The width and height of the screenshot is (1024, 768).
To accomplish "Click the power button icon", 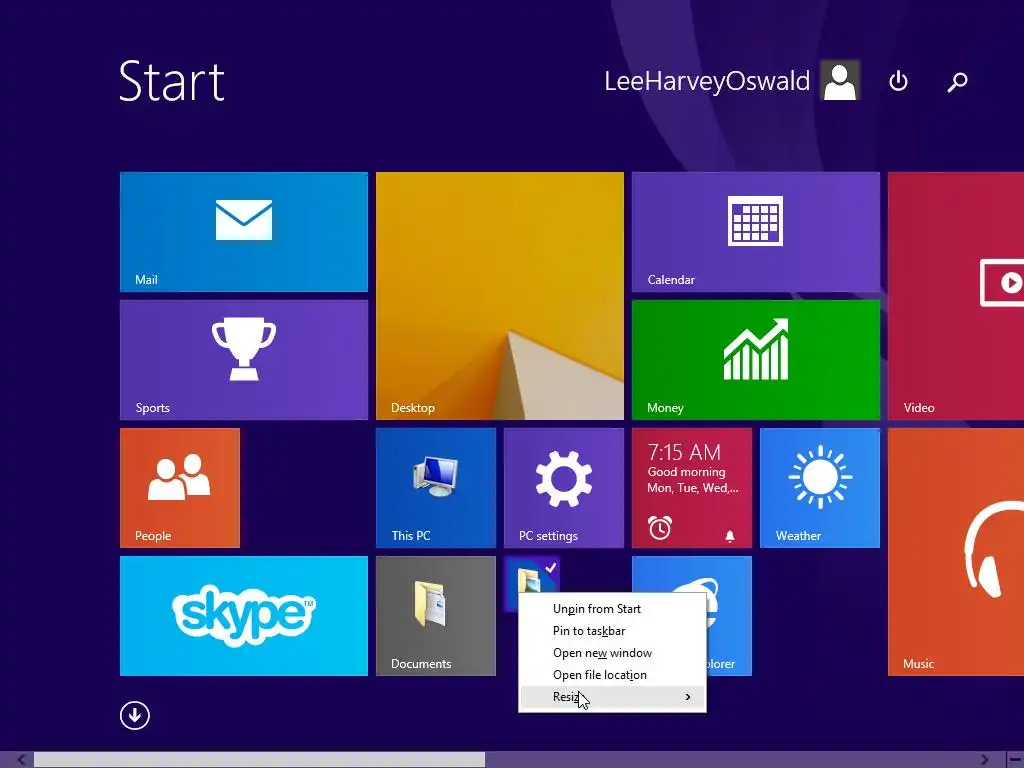I will [x=899, y=81].
